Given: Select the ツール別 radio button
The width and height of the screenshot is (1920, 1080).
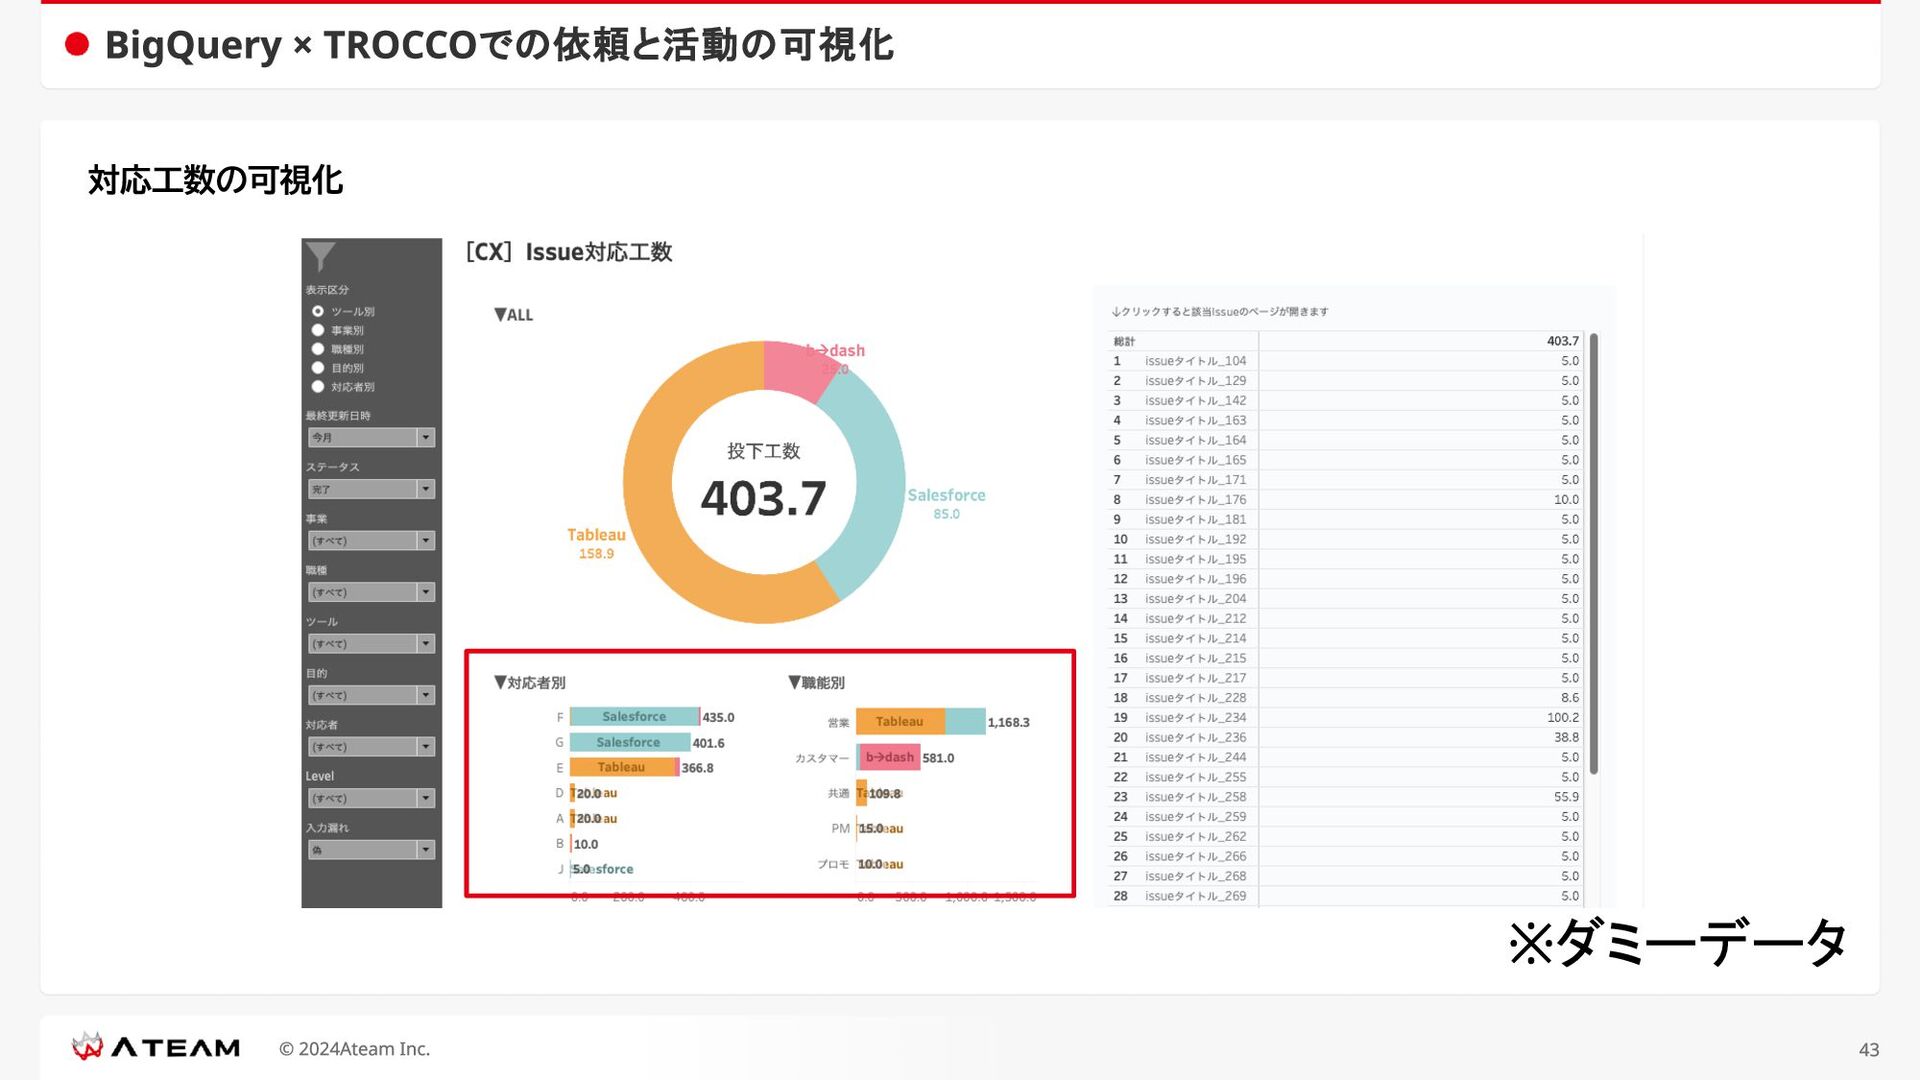Looking at the screenshot, I should [x=318, y=311].
